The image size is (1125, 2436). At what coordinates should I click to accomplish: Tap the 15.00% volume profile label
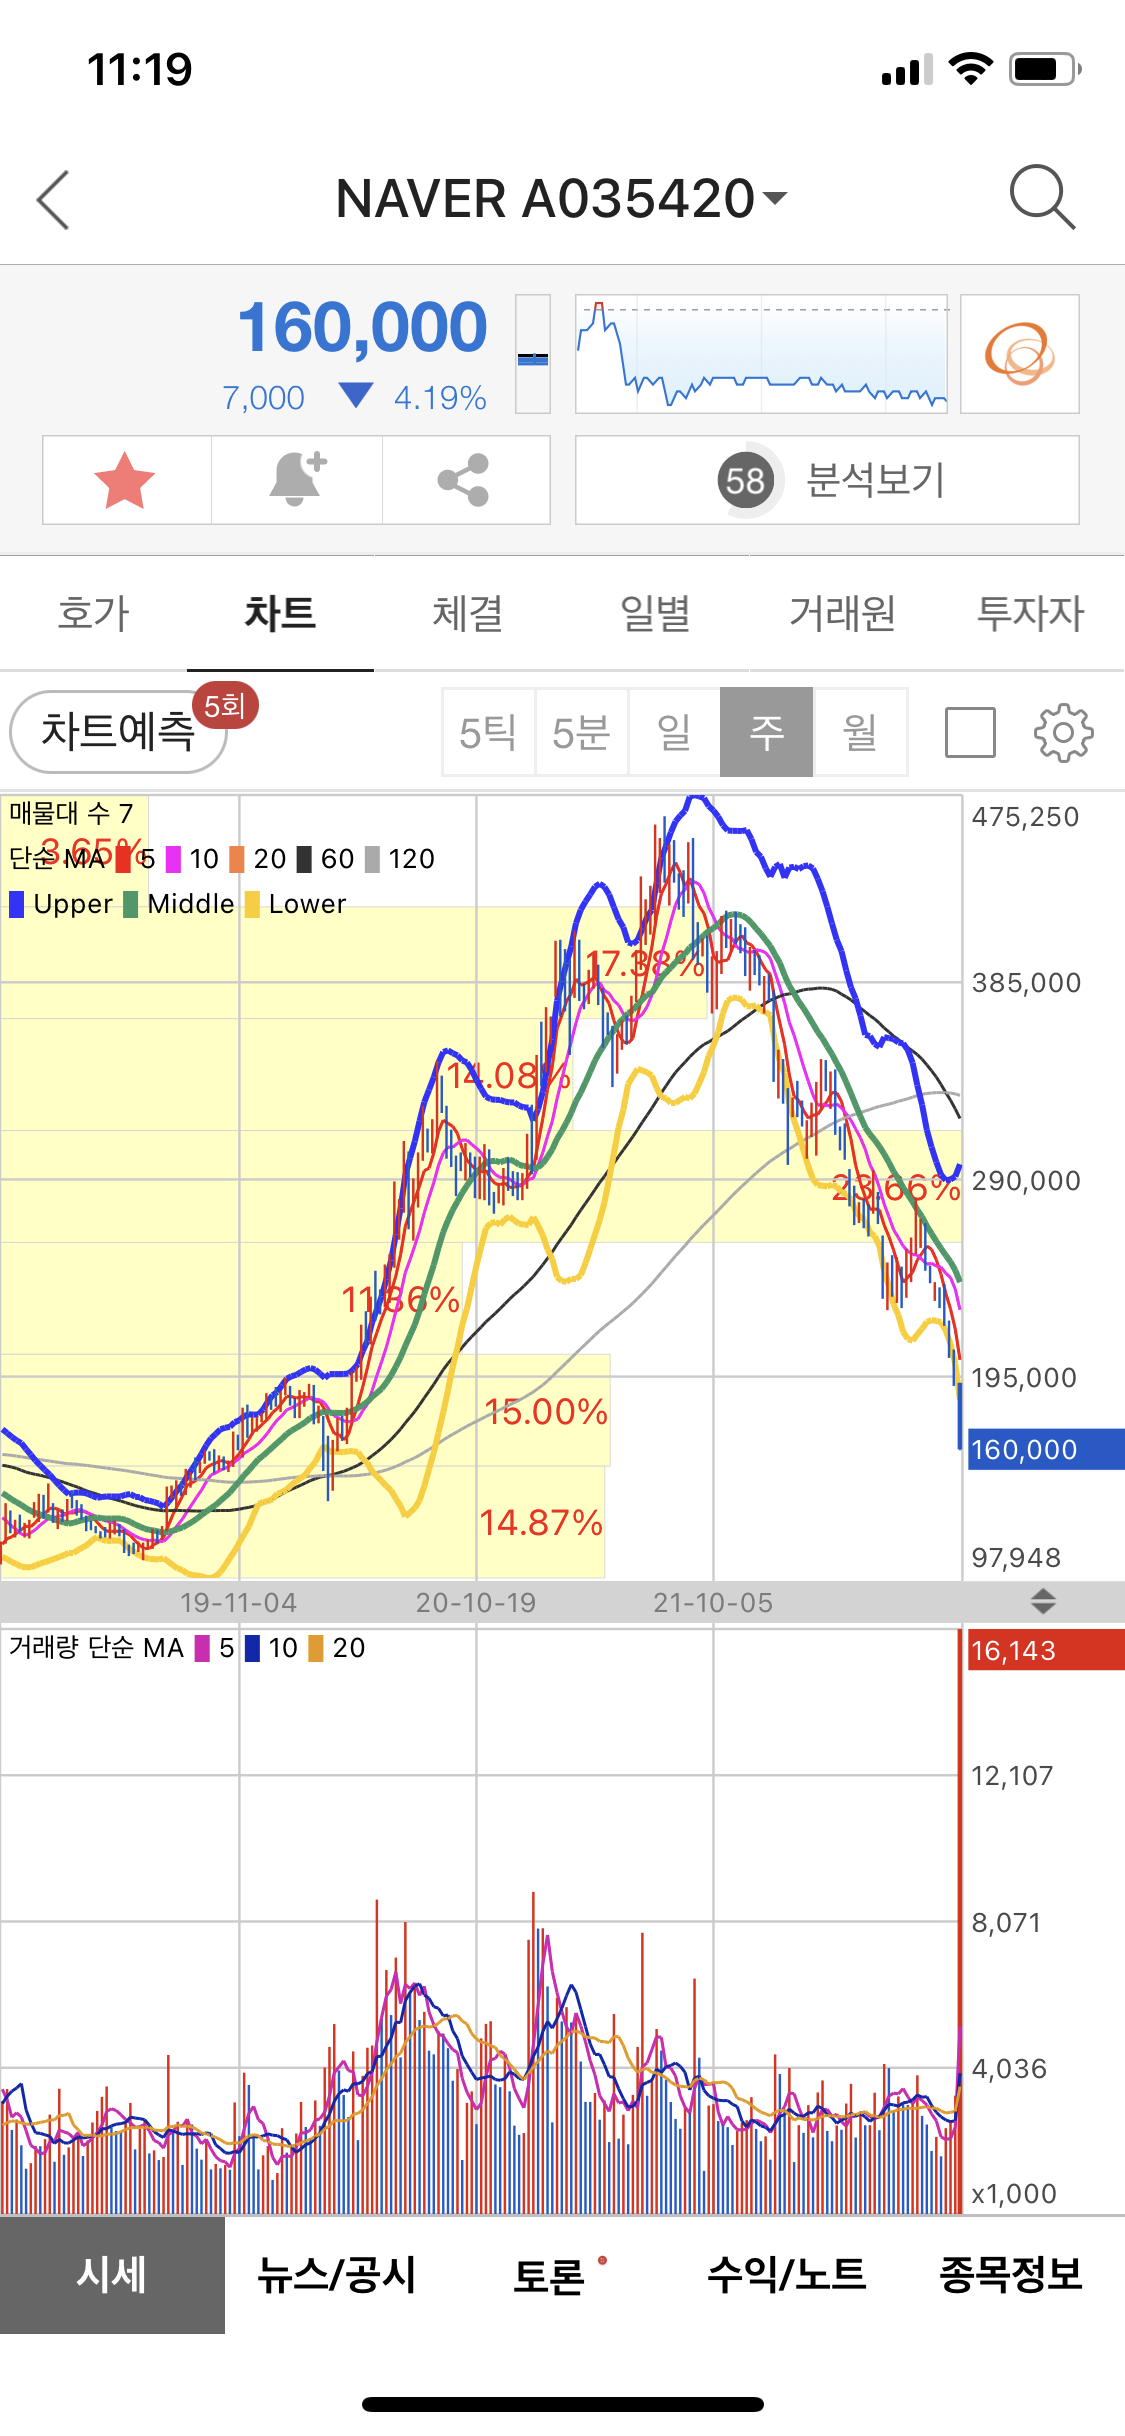click(546, 1412)
